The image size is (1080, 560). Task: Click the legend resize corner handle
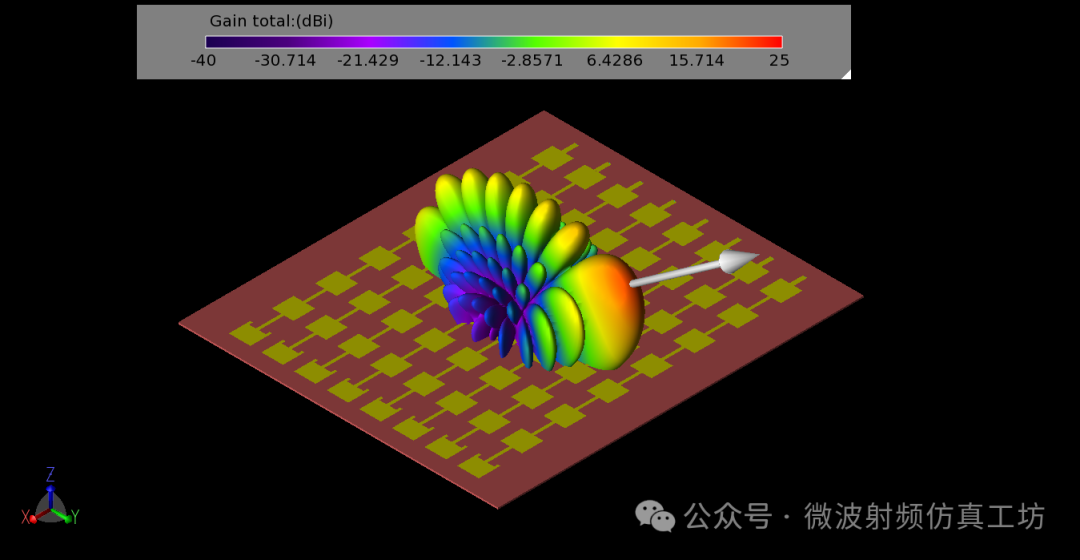point(847,74)
